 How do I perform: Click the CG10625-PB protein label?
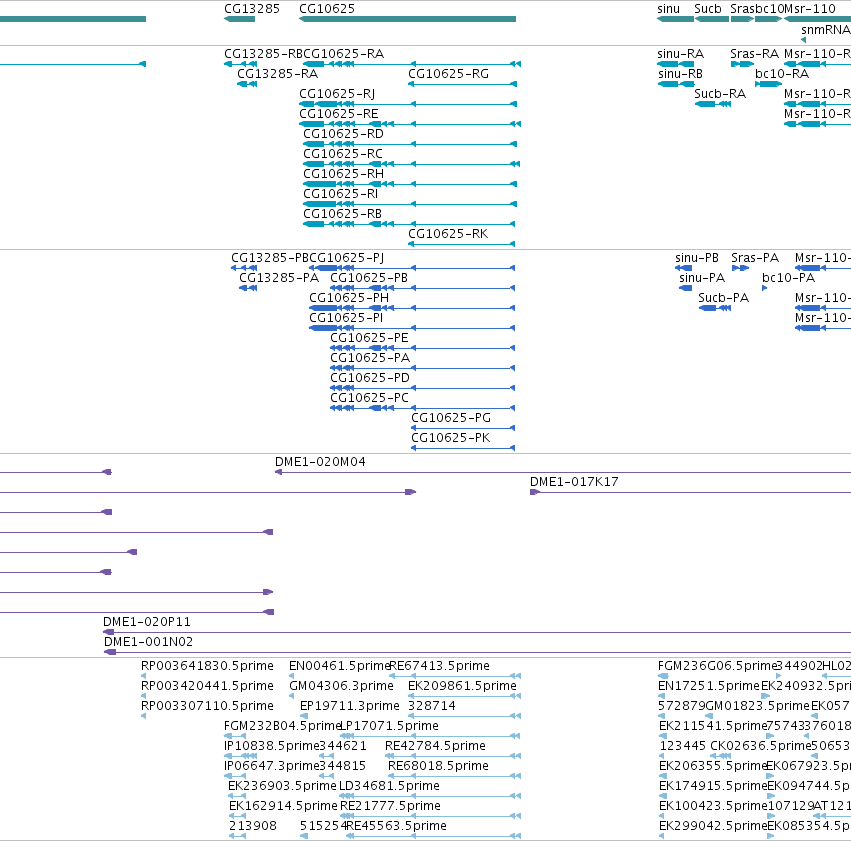click(369, 278)
